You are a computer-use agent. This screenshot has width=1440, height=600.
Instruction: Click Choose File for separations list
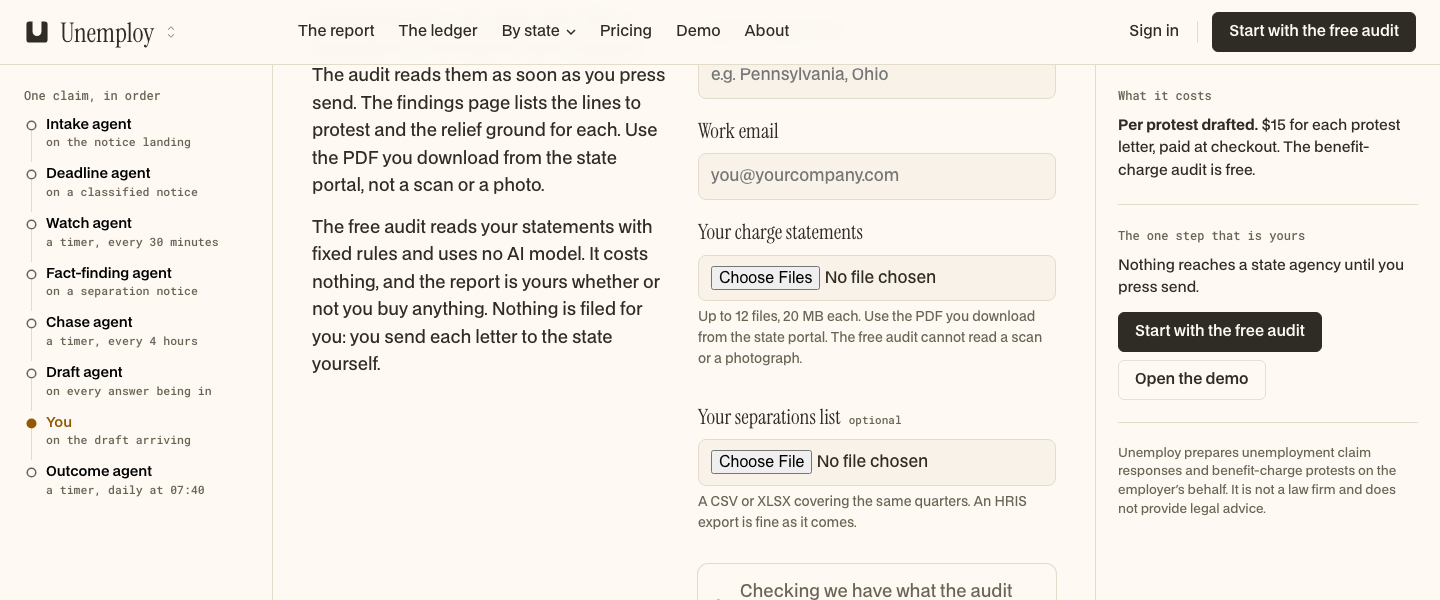[x=762, y=462]
